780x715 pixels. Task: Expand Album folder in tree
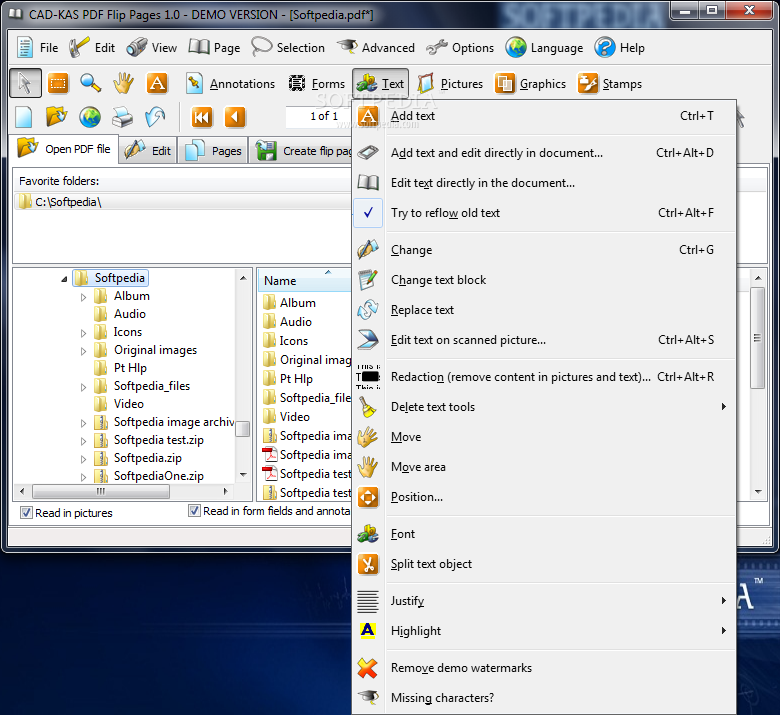coord(83,297)
